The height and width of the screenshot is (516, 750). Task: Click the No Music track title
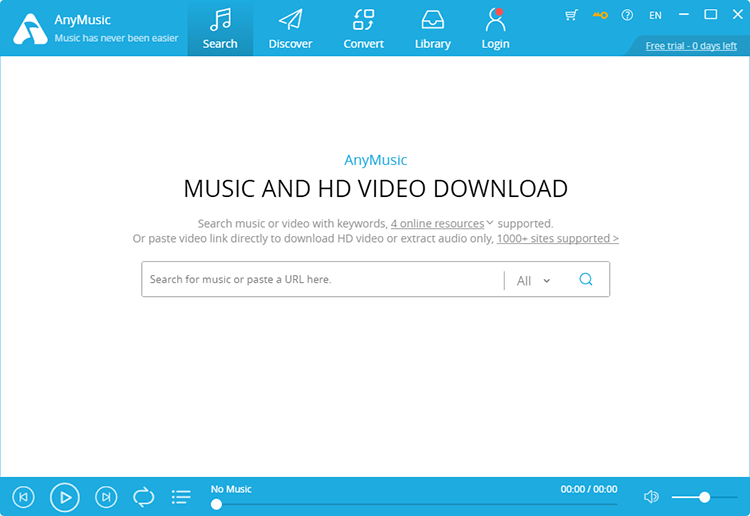[231, 489]
